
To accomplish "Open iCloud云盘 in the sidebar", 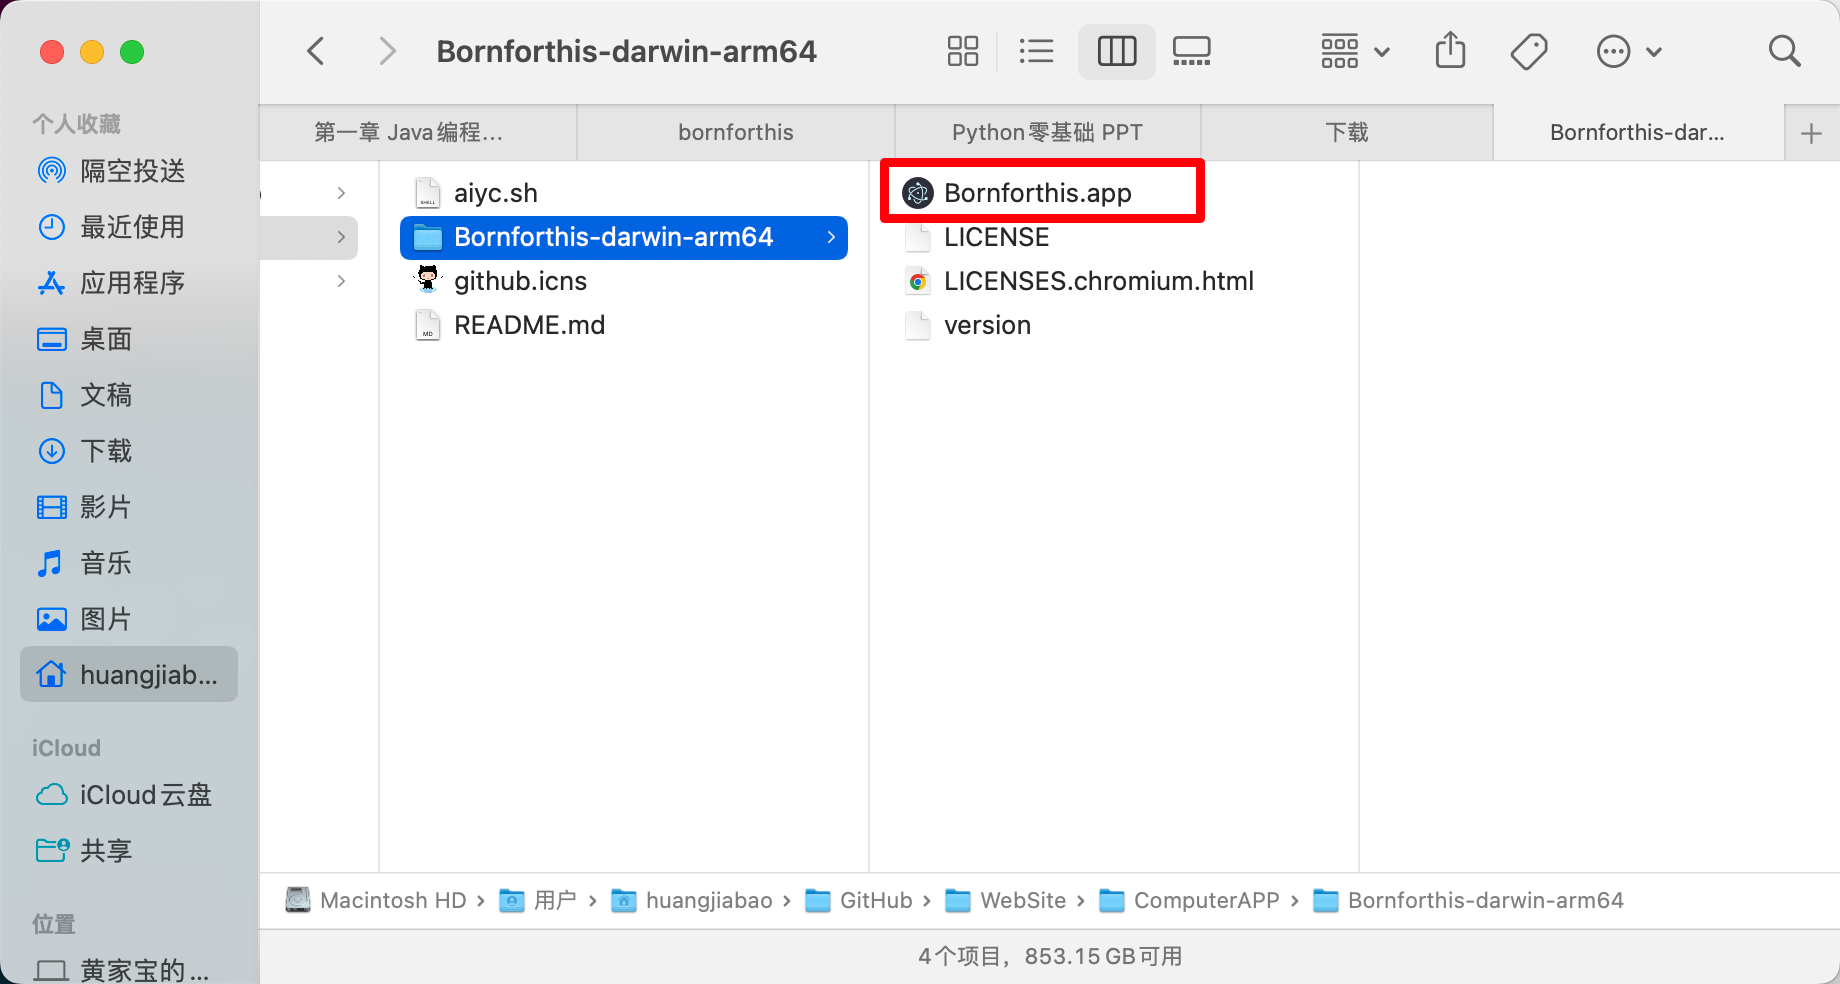I will pyautogui.click(x=129, y=795).
